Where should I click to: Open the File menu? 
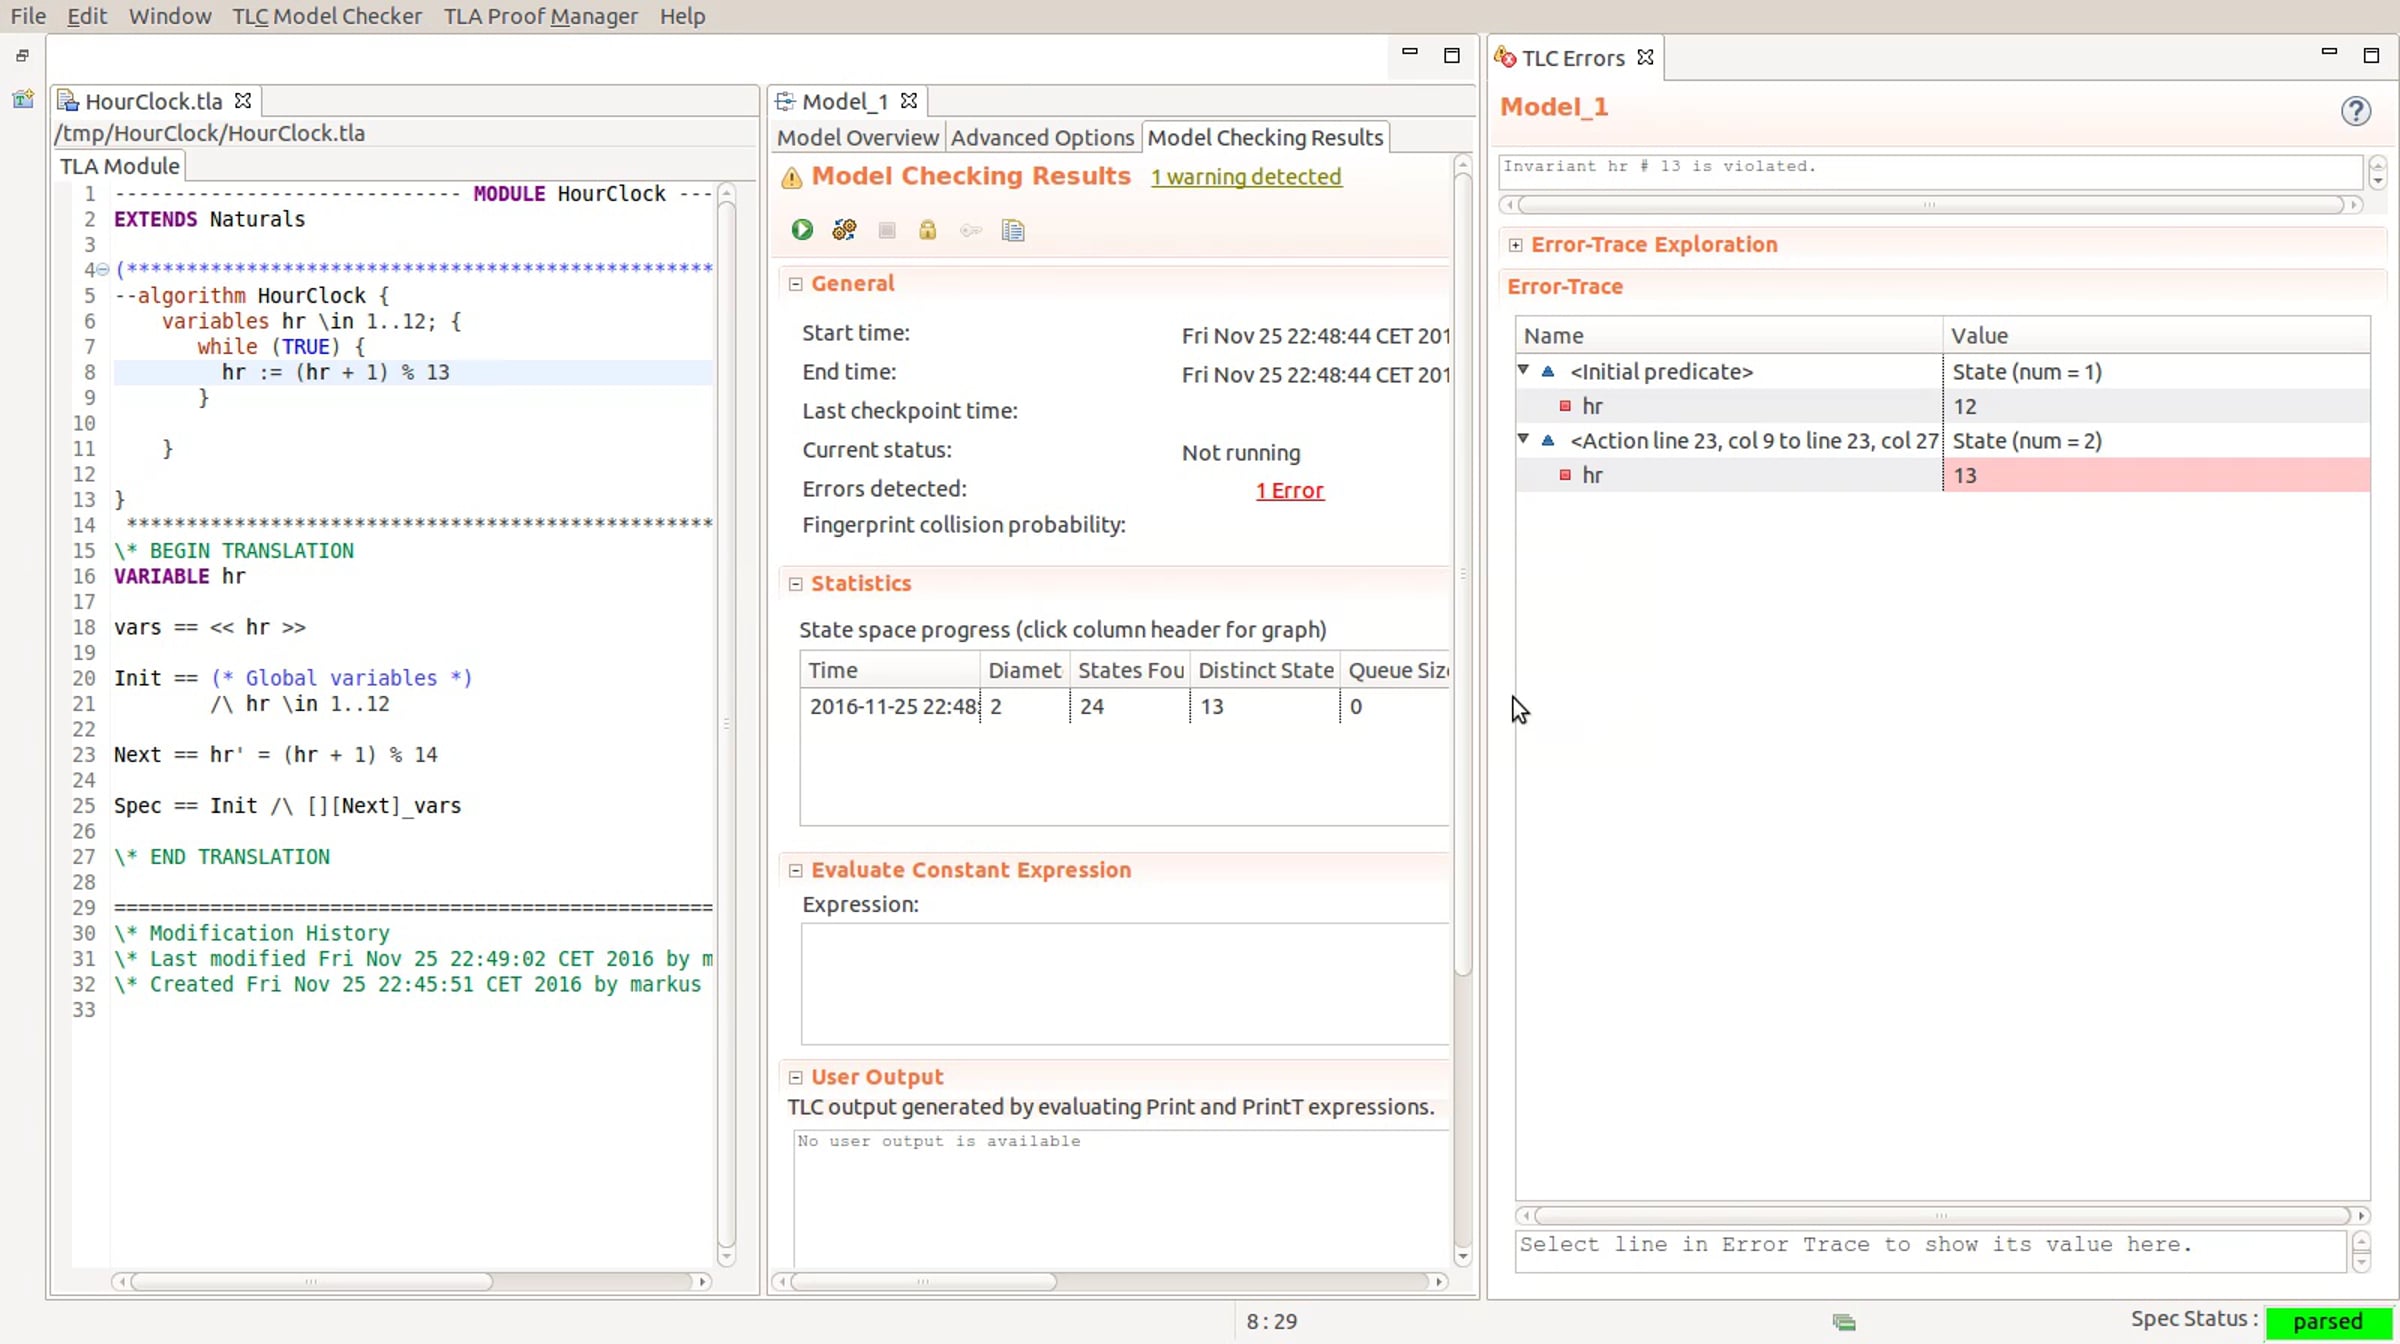click(x=28, y=16)
